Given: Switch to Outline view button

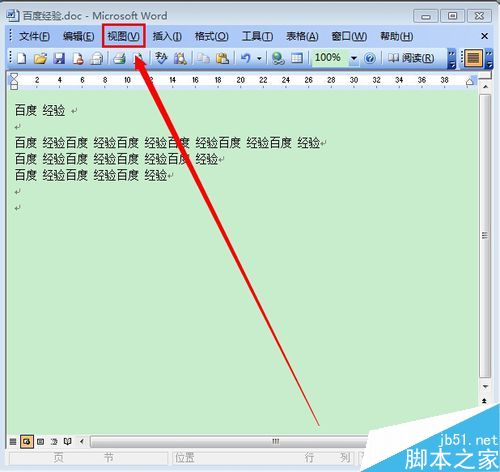Looking at the screenshot, I should (x=54, y=442).
